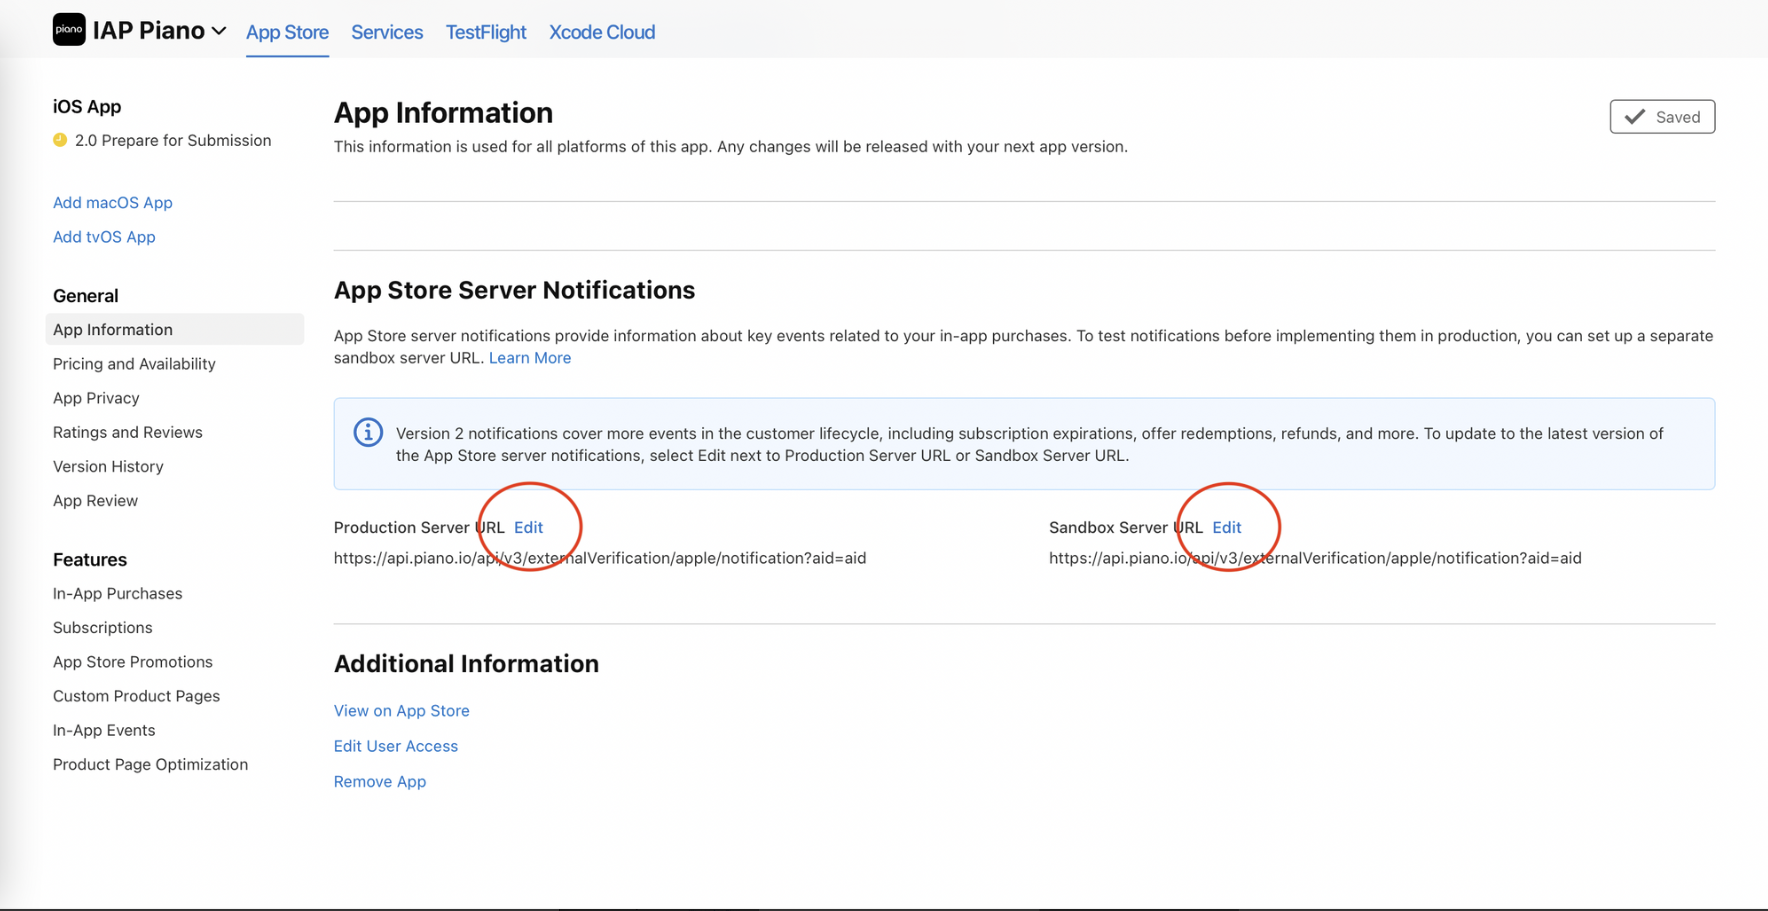Viewport: 1768px width, 911px height.
Task: Open Edit User Access link
Action: click(396, 746)
